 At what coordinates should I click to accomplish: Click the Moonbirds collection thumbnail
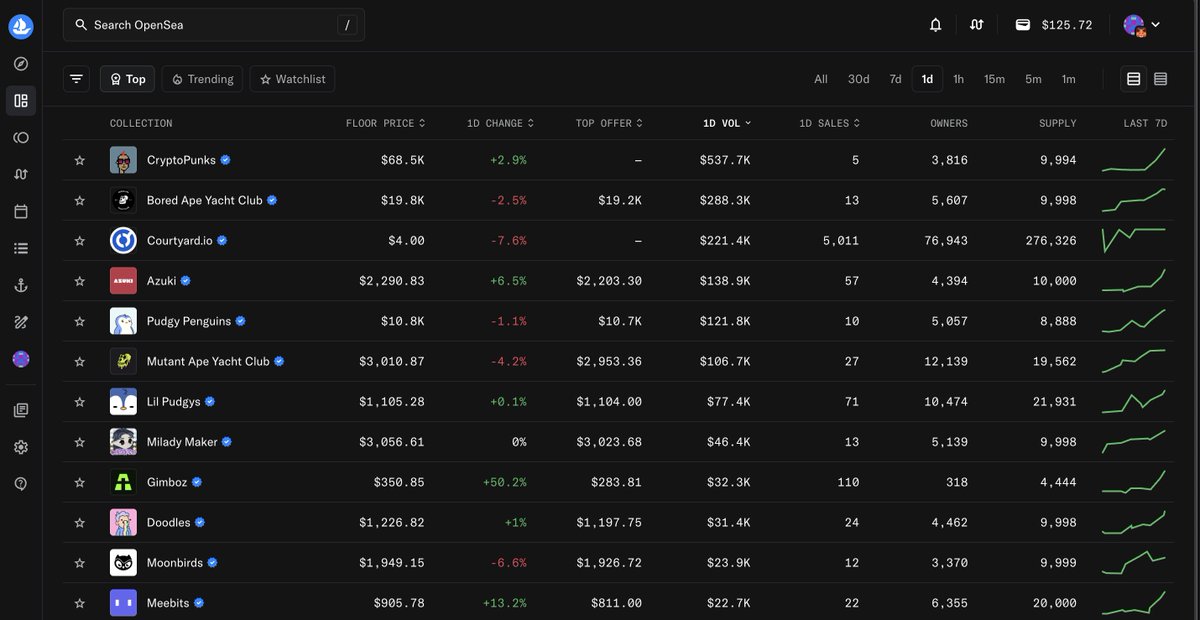pos(123,563)
